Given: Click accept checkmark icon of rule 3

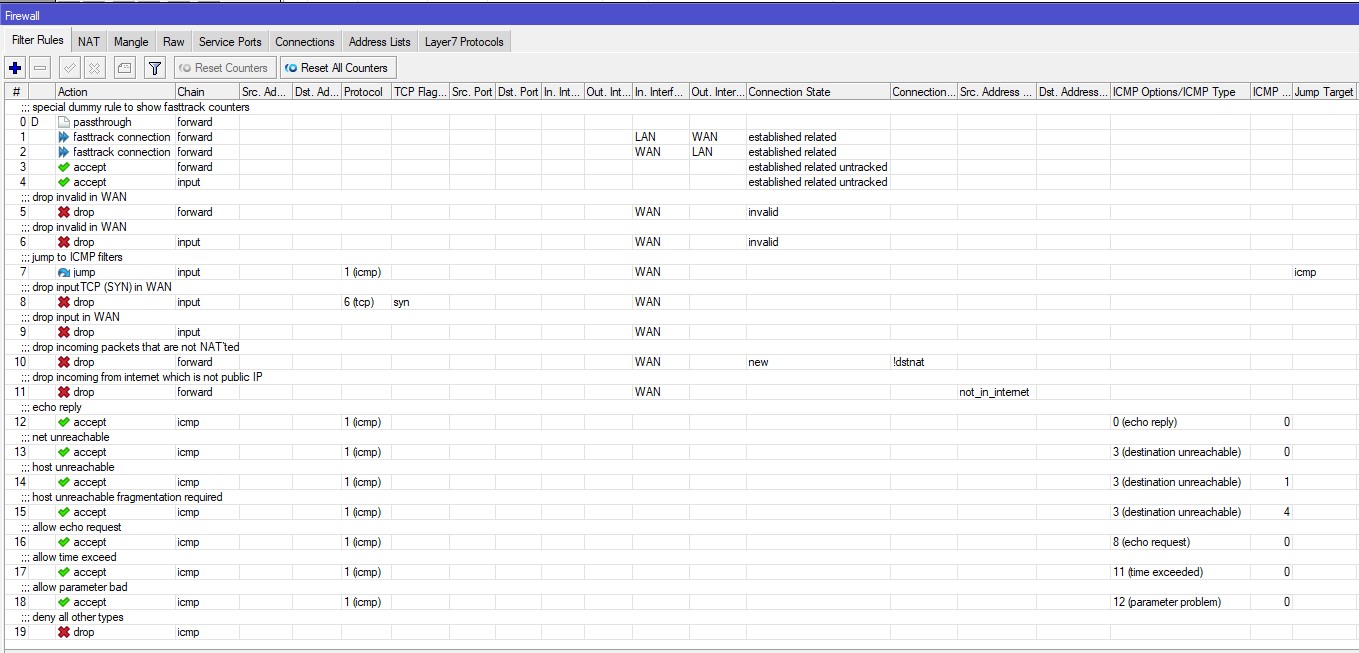Looking at the screenshot, I should (x=64, y=167).
